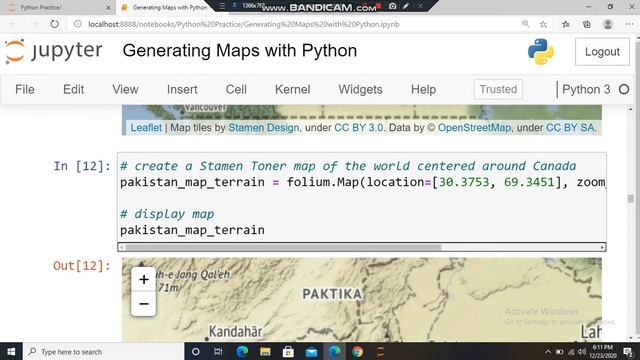Viewport: 640px width, 360px height.
Task: Add page to favorites star icon
Action: point(543,24)
